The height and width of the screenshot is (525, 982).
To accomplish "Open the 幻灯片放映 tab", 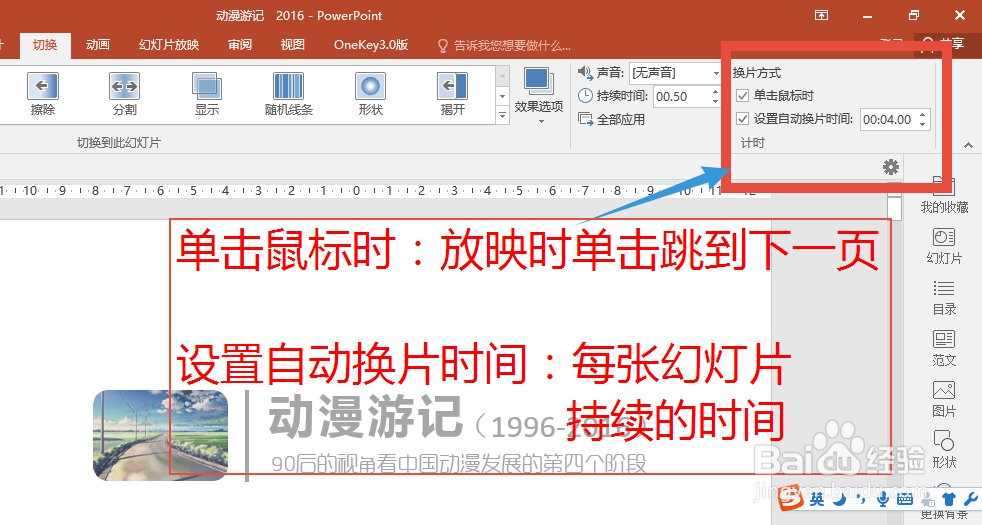I will click(169, 45).
